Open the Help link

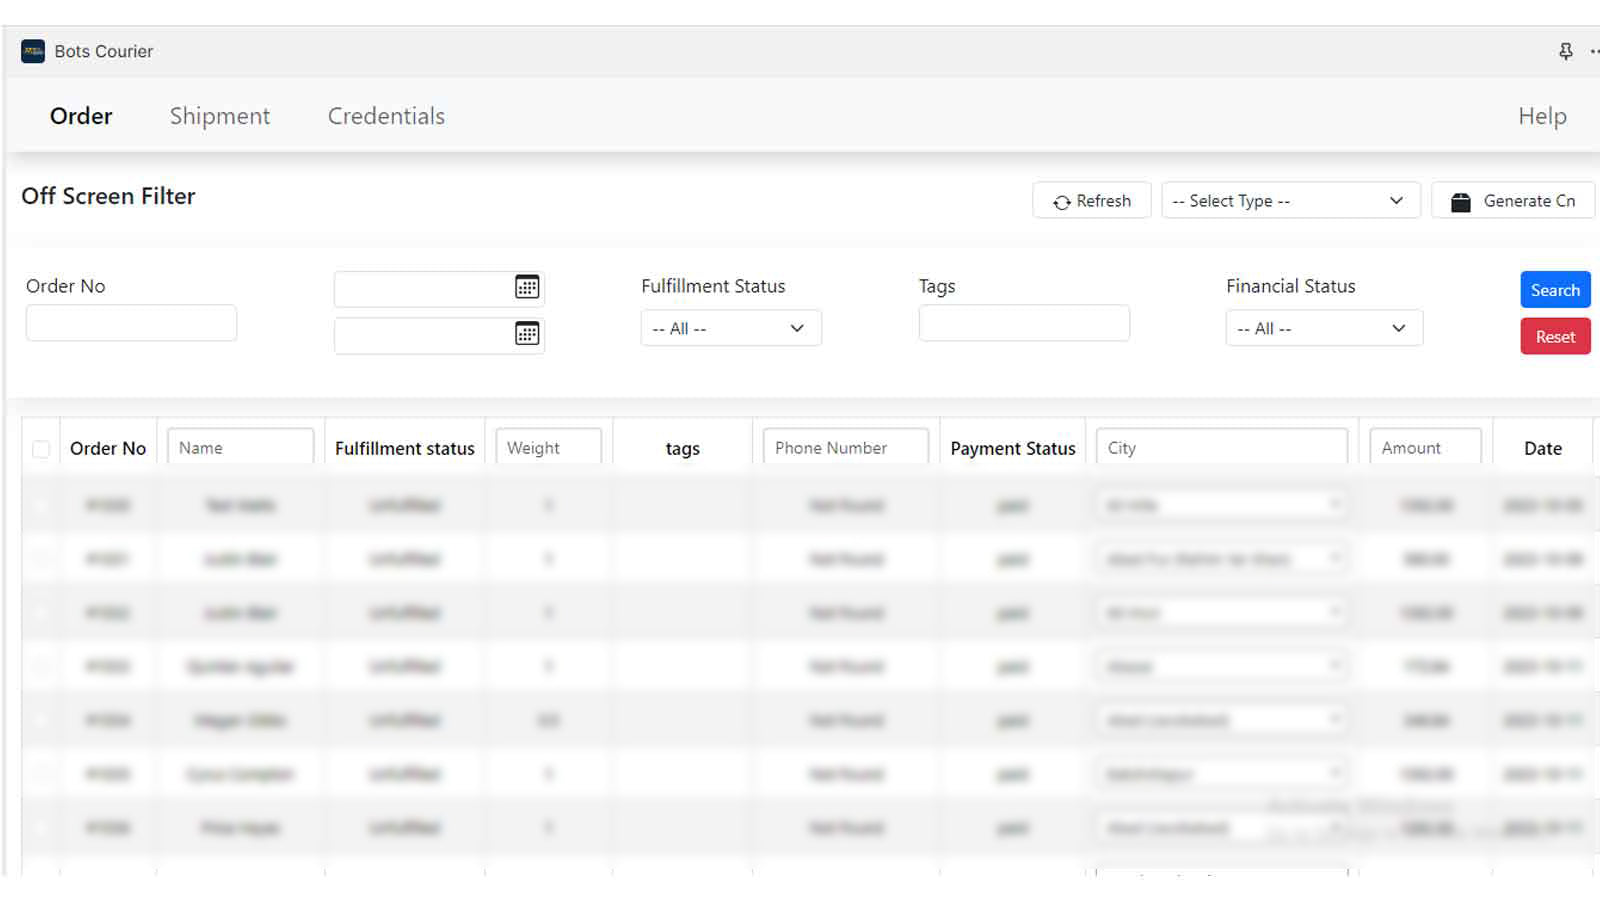tap(1541, 116)
